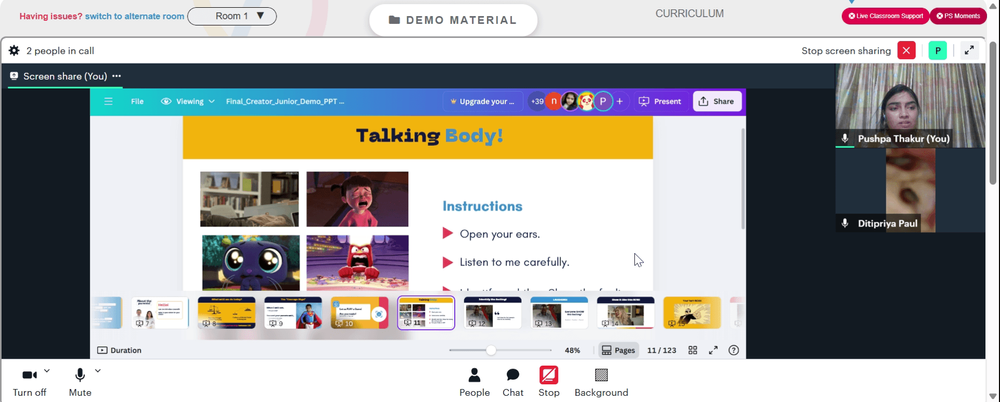The height and width of the screenshot is (402, 1000).
Task: Click the bookshelf image
Action: point(249,198)
